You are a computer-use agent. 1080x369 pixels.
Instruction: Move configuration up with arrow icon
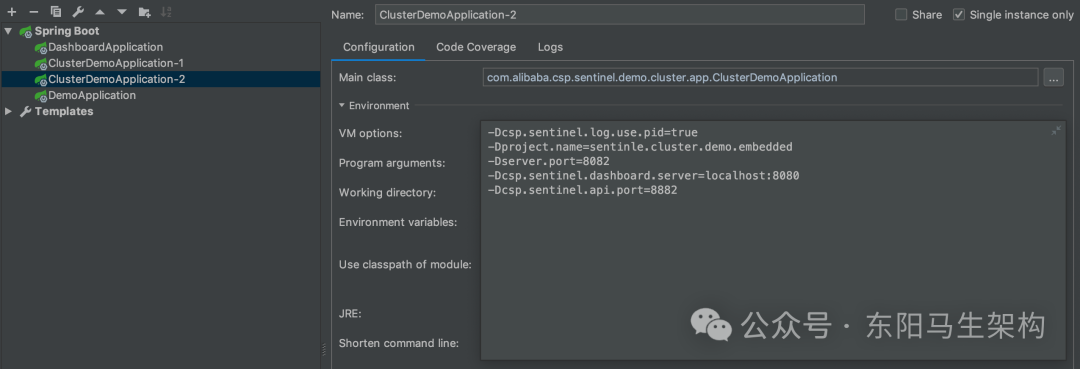coord(100,12)
